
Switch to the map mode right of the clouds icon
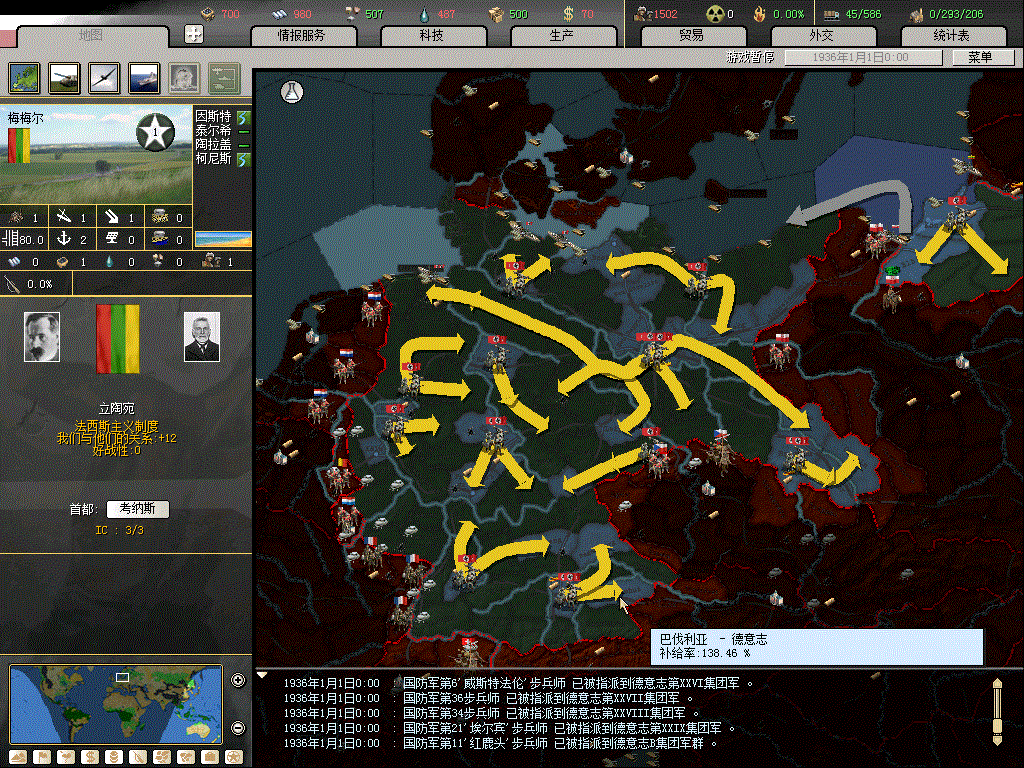pyautogui.click(x=186, y=757)
